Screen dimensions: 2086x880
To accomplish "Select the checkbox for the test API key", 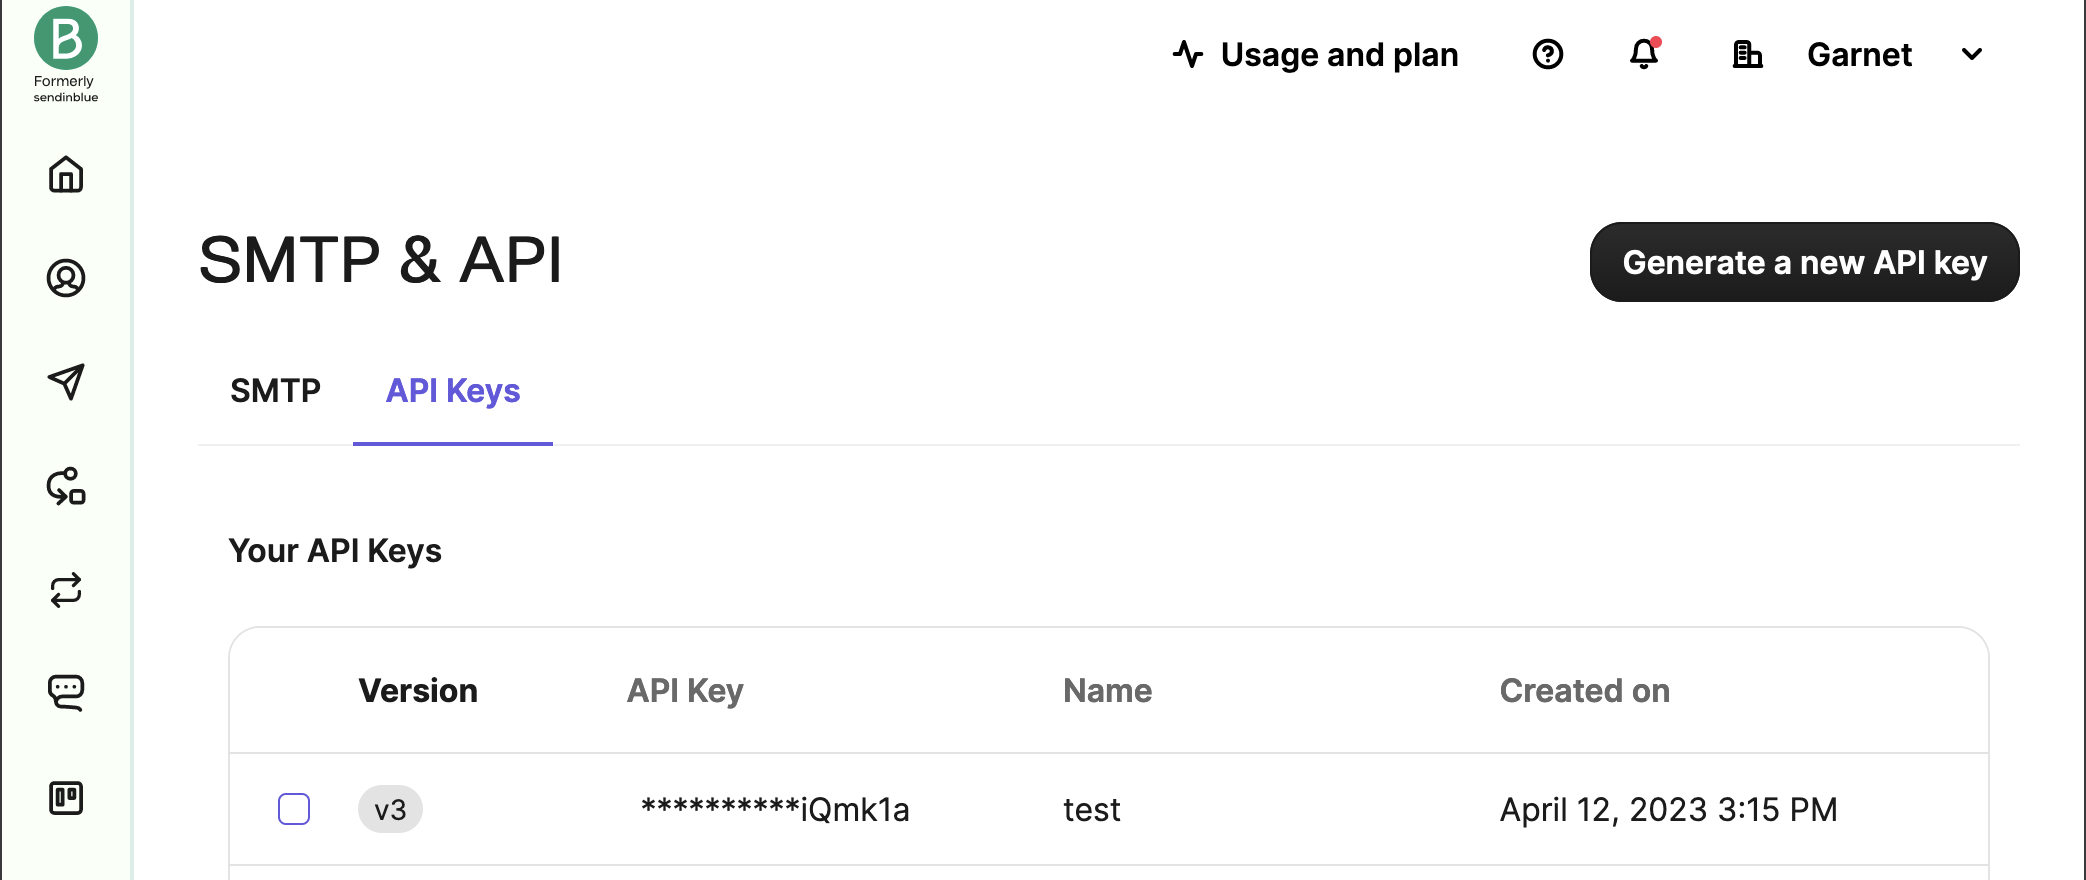I will 294,810.
